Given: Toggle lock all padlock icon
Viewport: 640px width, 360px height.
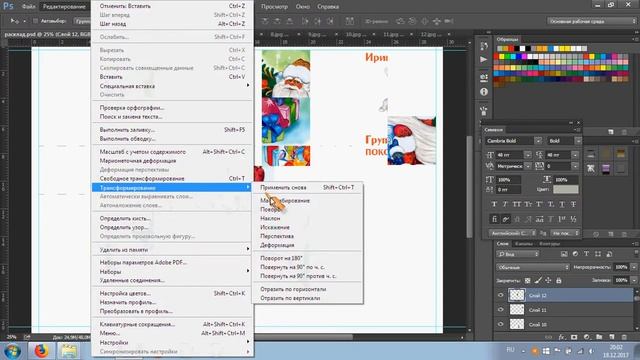Looking at the screenshot, I should click(559, 280).
